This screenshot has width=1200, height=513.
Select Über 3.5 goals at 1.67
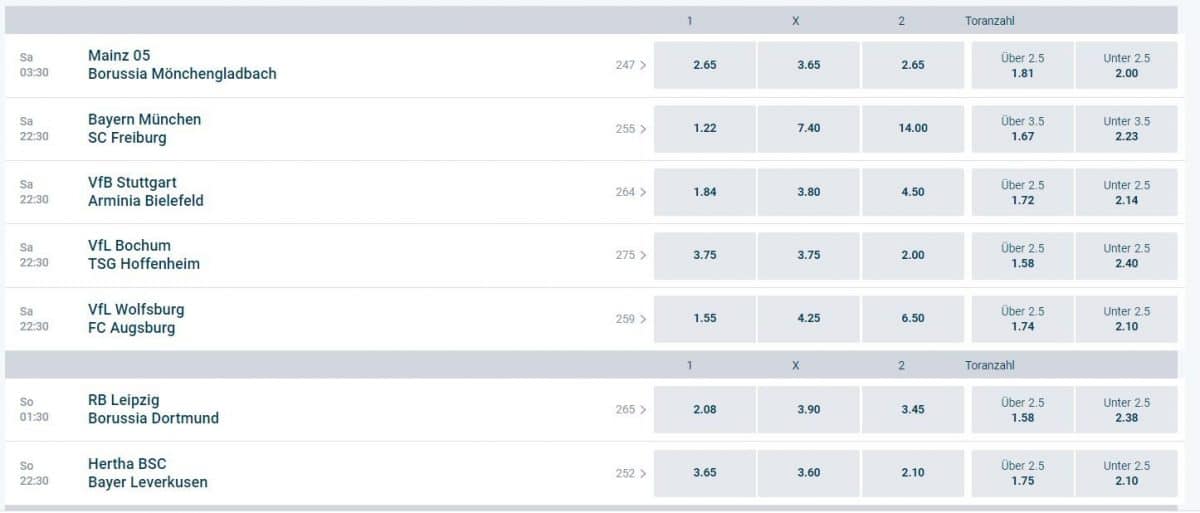[1022, 128]
